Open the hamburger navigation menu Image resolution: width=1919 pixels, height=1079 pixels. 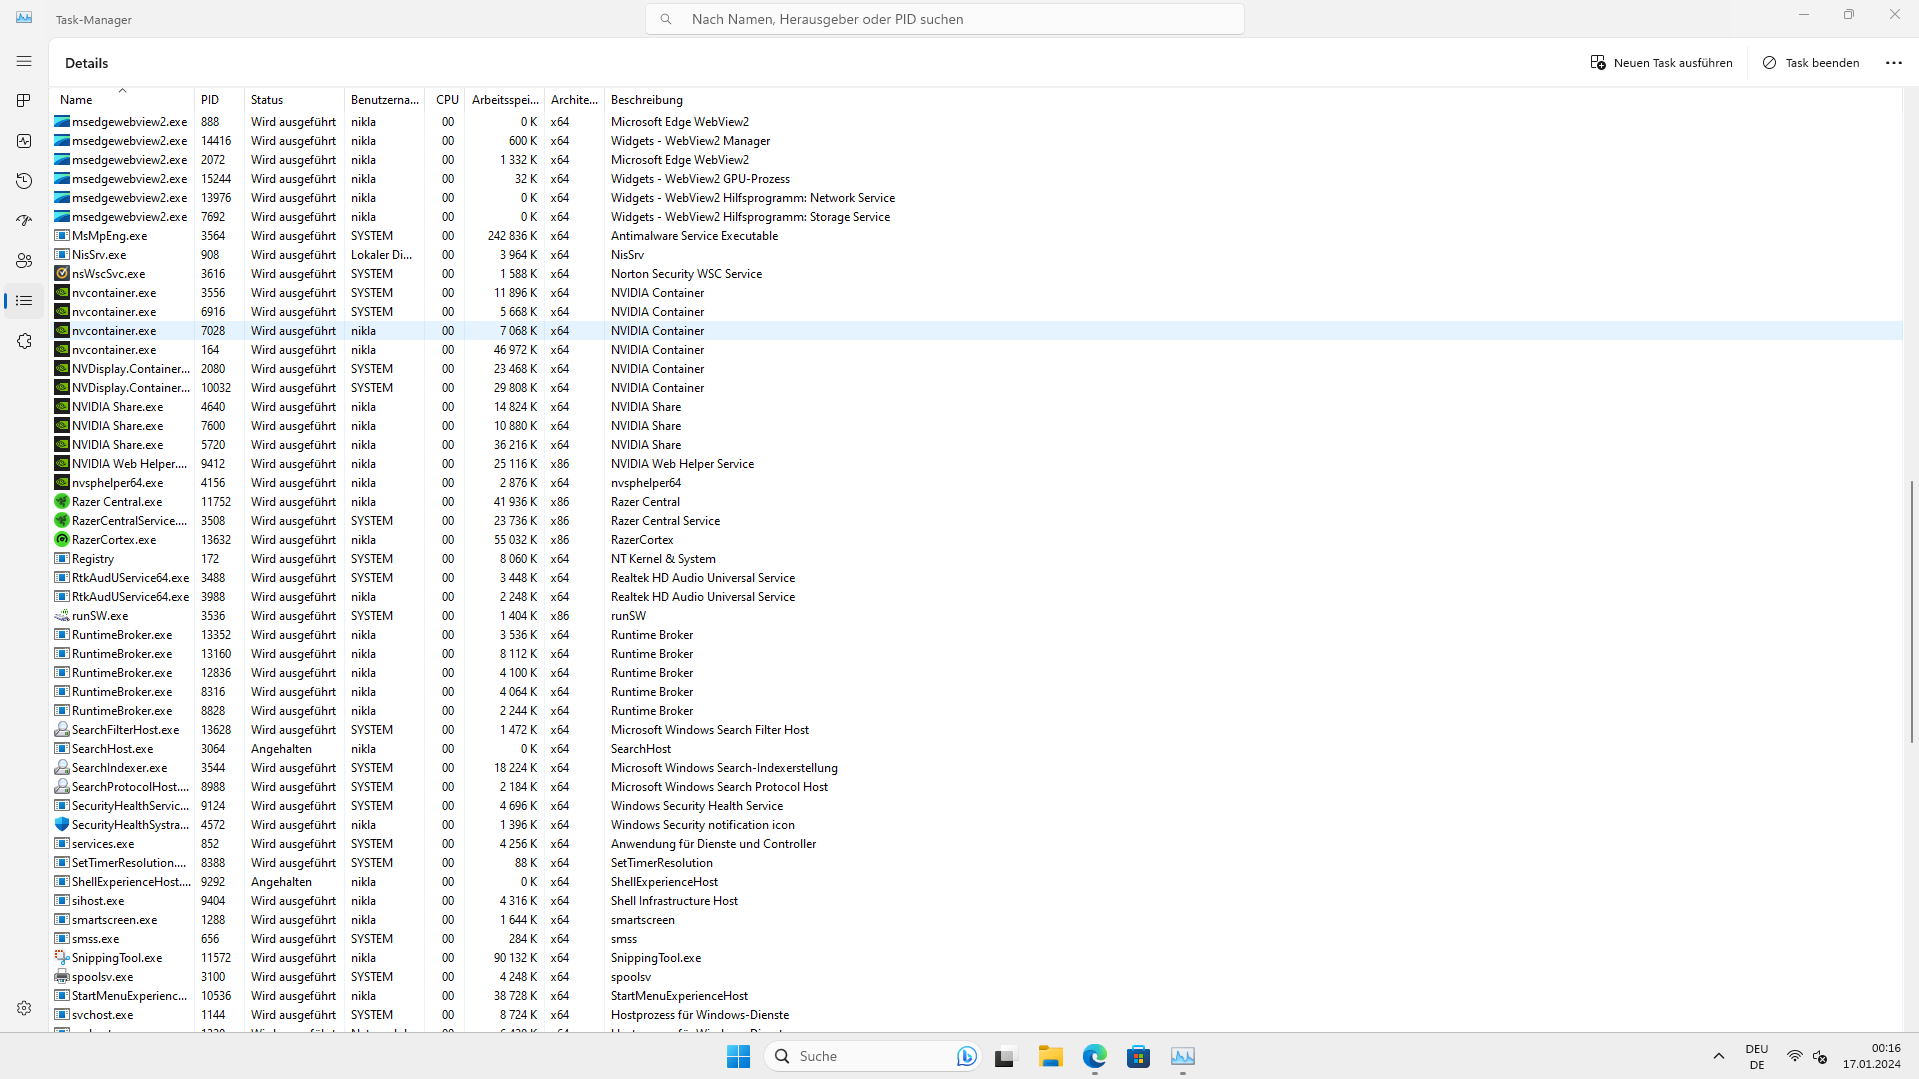point(24,62)
